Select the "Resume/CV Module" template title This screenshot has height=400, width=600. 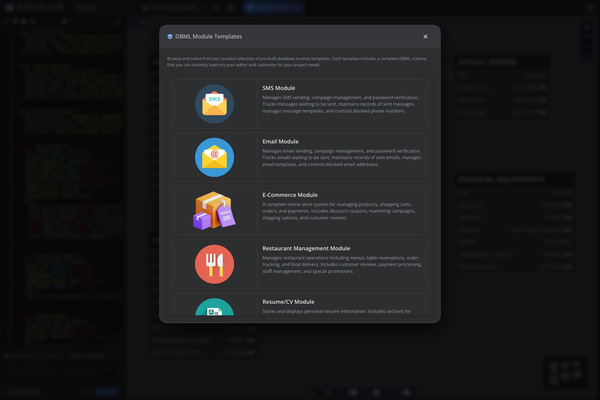point(289,302)
